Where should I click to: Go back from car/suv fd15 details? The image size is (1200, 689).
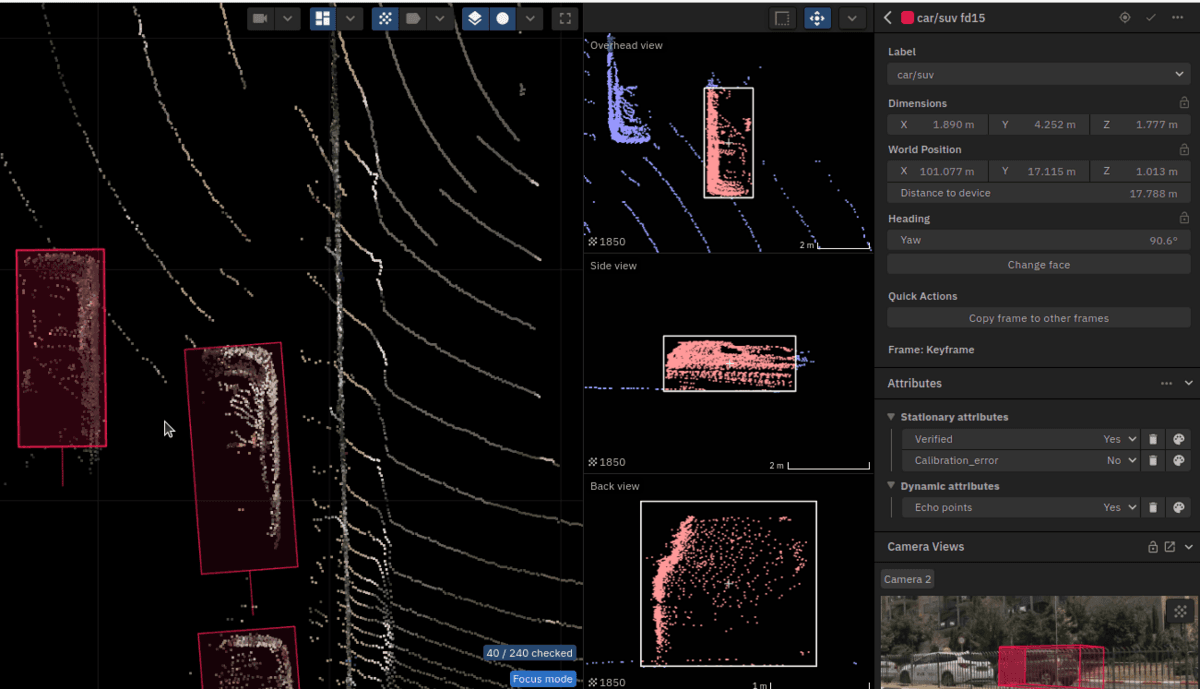point(887,18)
